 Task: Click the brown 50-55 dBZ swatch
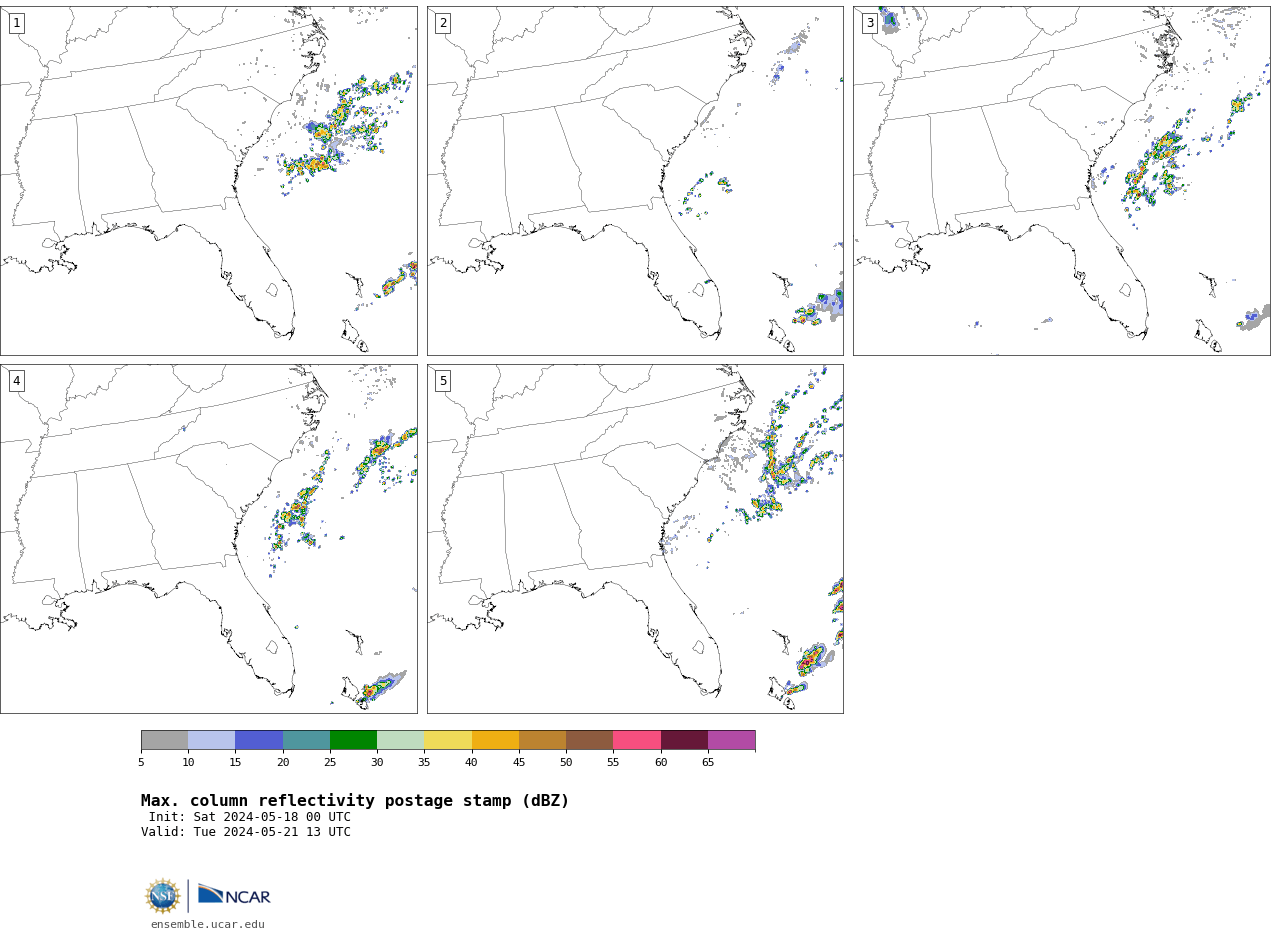tap(589, 740)
